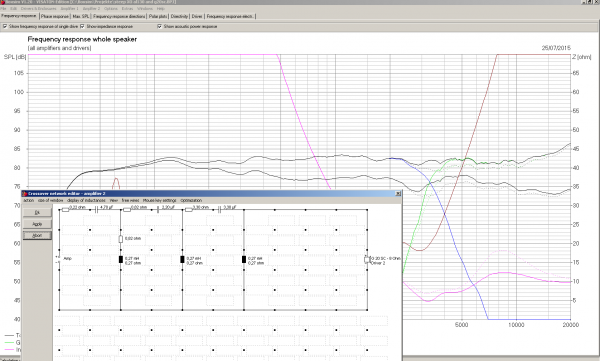Screen dimensions: 600x361
Task: Open the Amplifier 1 menu
Action: [x=69, y=8]
